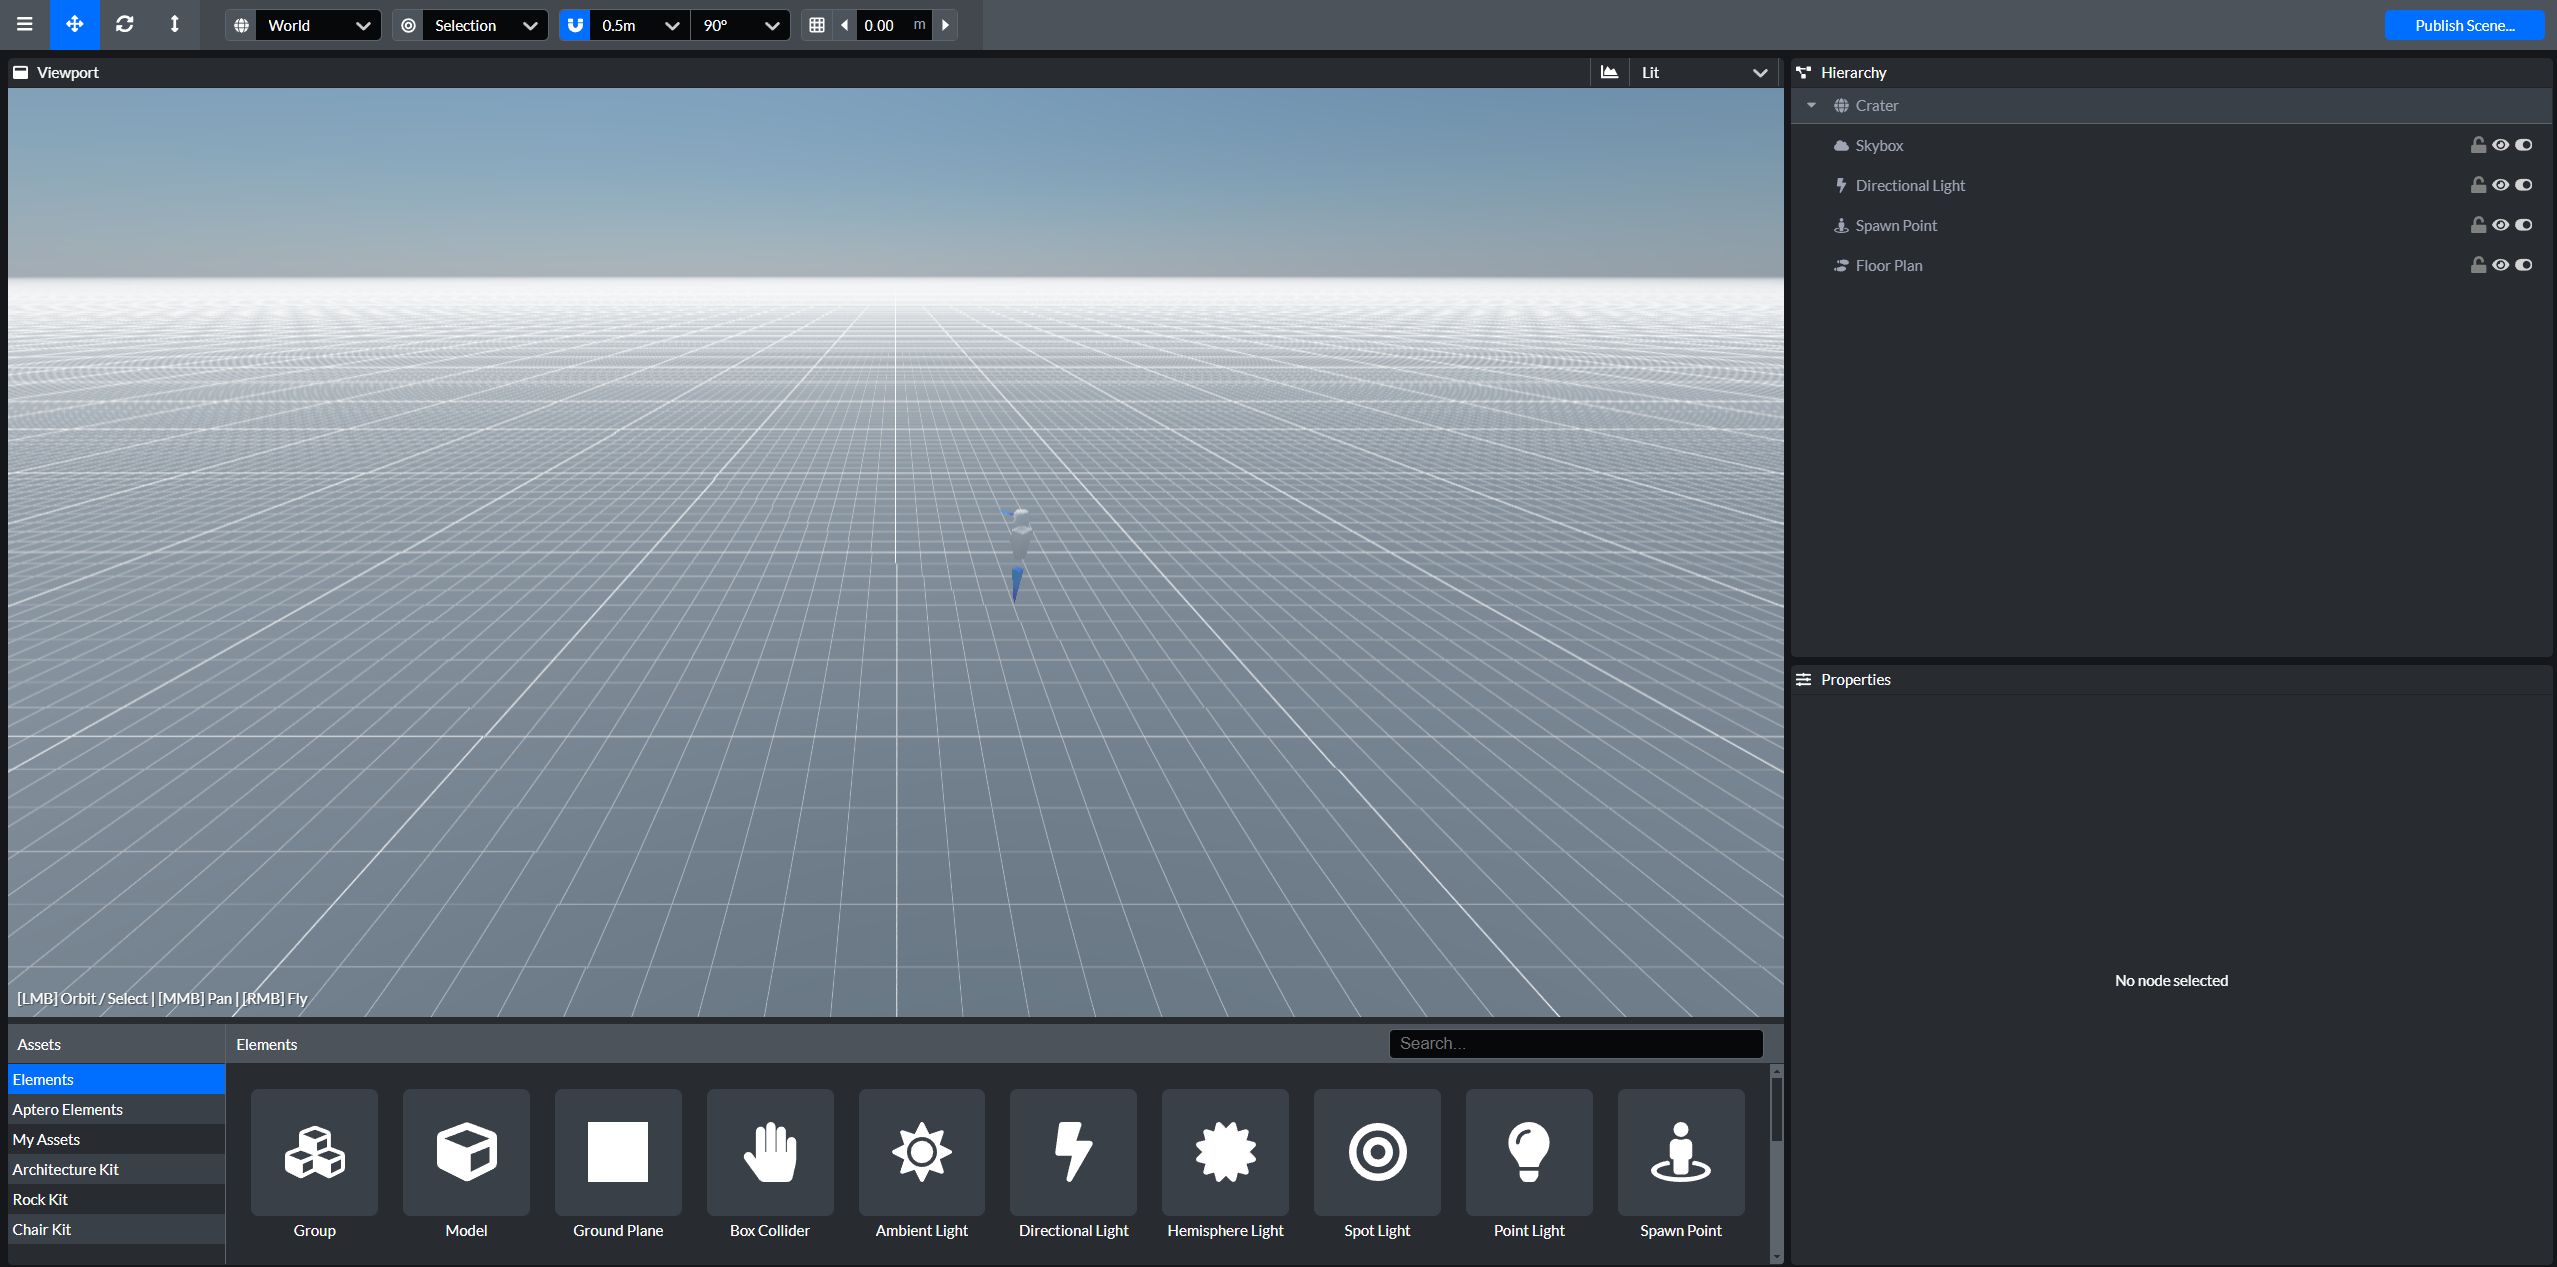
Task: Toggle the grid visibility button
Action: pyautogui.click(x=817, y=25)
